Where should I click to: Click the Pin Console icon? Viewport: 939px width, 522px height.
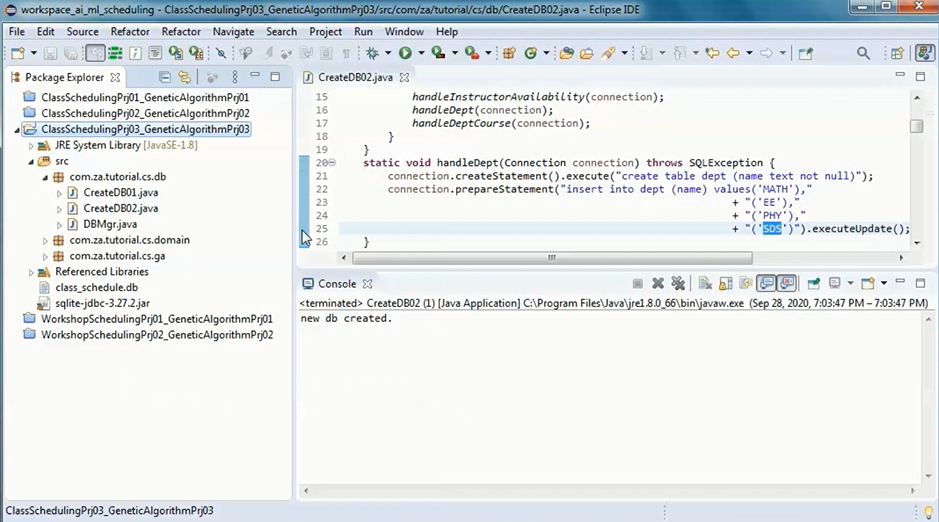click(813, 283)
